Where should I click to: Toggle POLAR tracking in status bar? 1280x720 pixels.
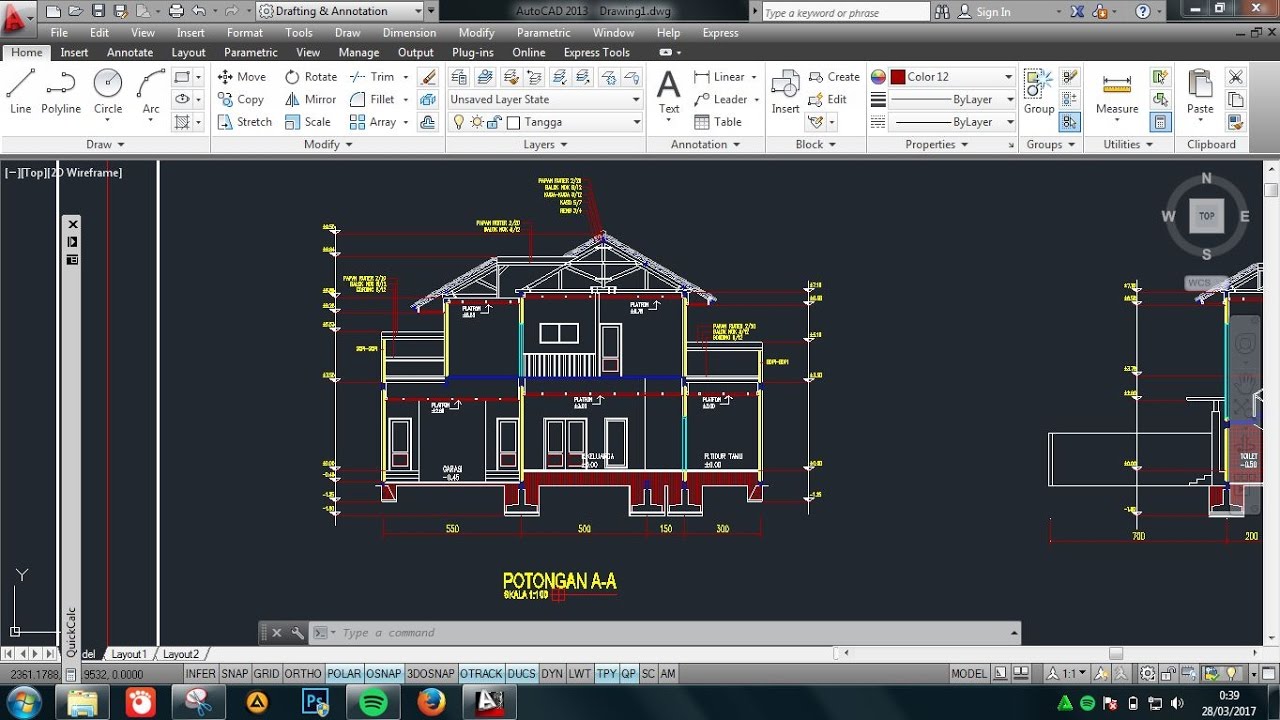pyautogui.click(x=344, y=674)
